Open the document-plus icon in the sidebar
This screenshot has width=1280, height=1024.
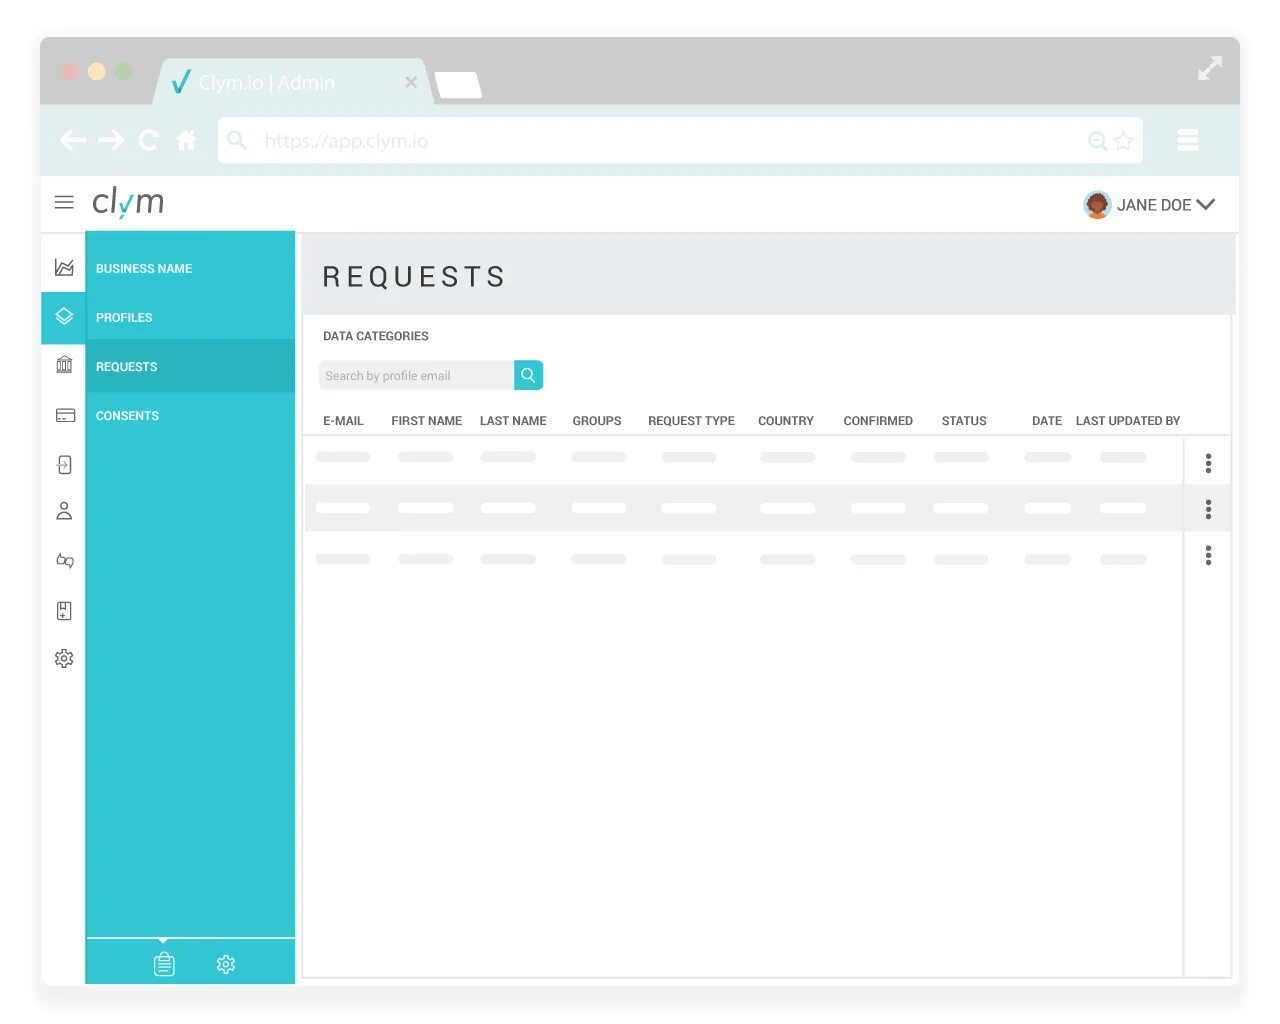pos(64,611)
